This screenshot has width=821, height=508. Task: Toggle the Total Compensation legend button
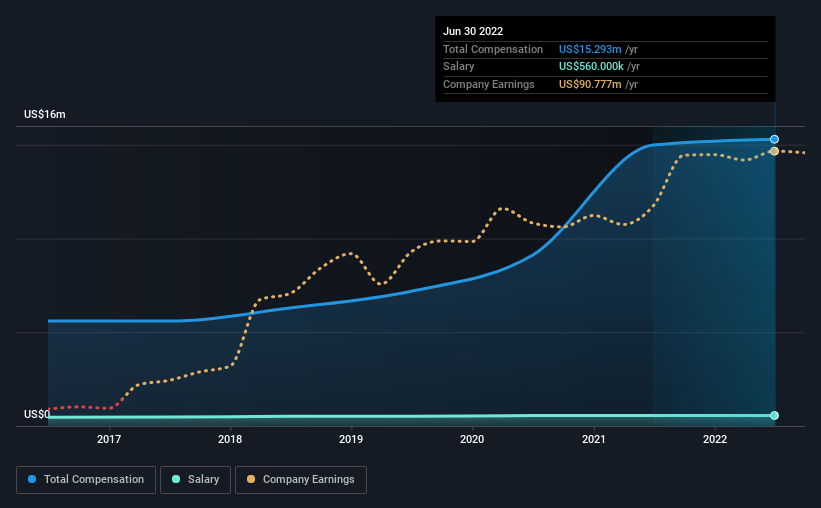coord(86,480)
